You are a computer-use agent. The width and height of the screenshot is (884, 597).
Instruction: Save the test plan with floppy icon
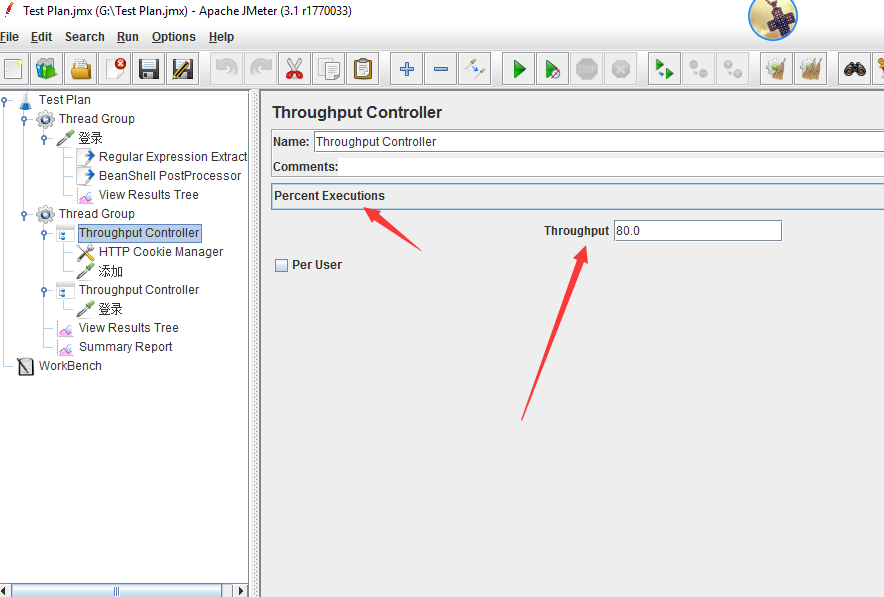click(x=148, y=69)
